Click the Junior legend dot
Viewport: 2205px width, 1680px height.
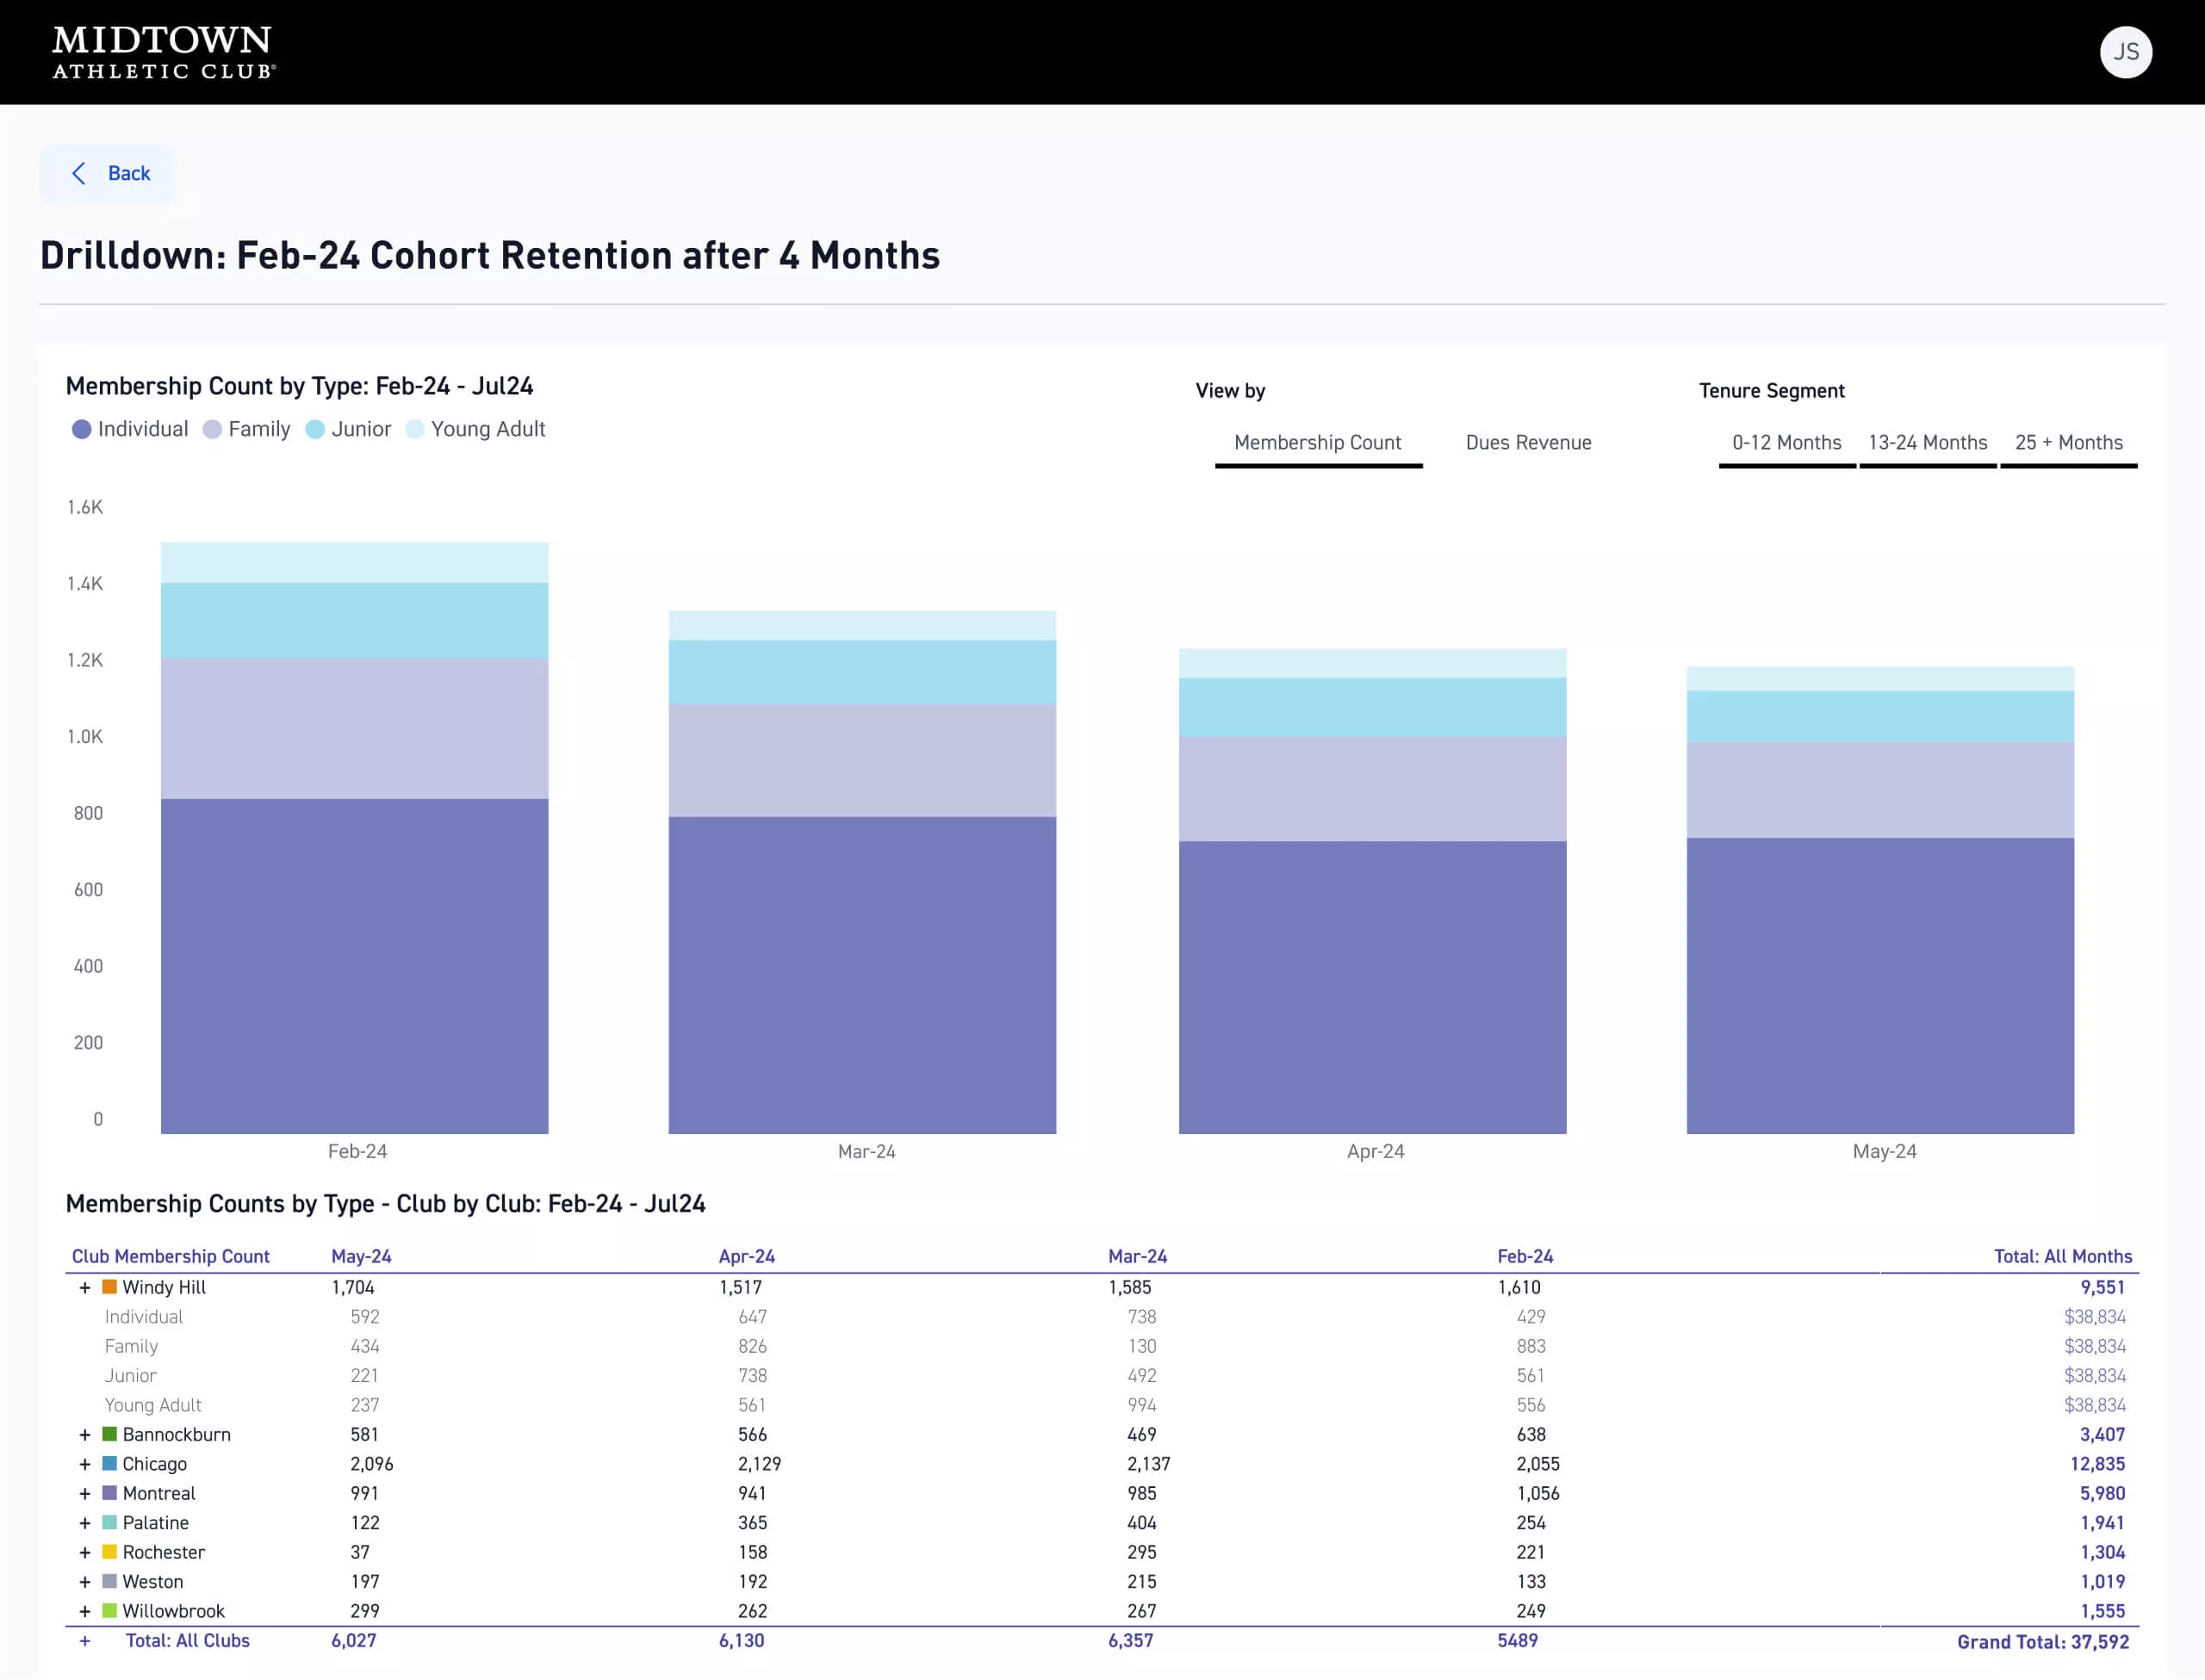(315, 429)
